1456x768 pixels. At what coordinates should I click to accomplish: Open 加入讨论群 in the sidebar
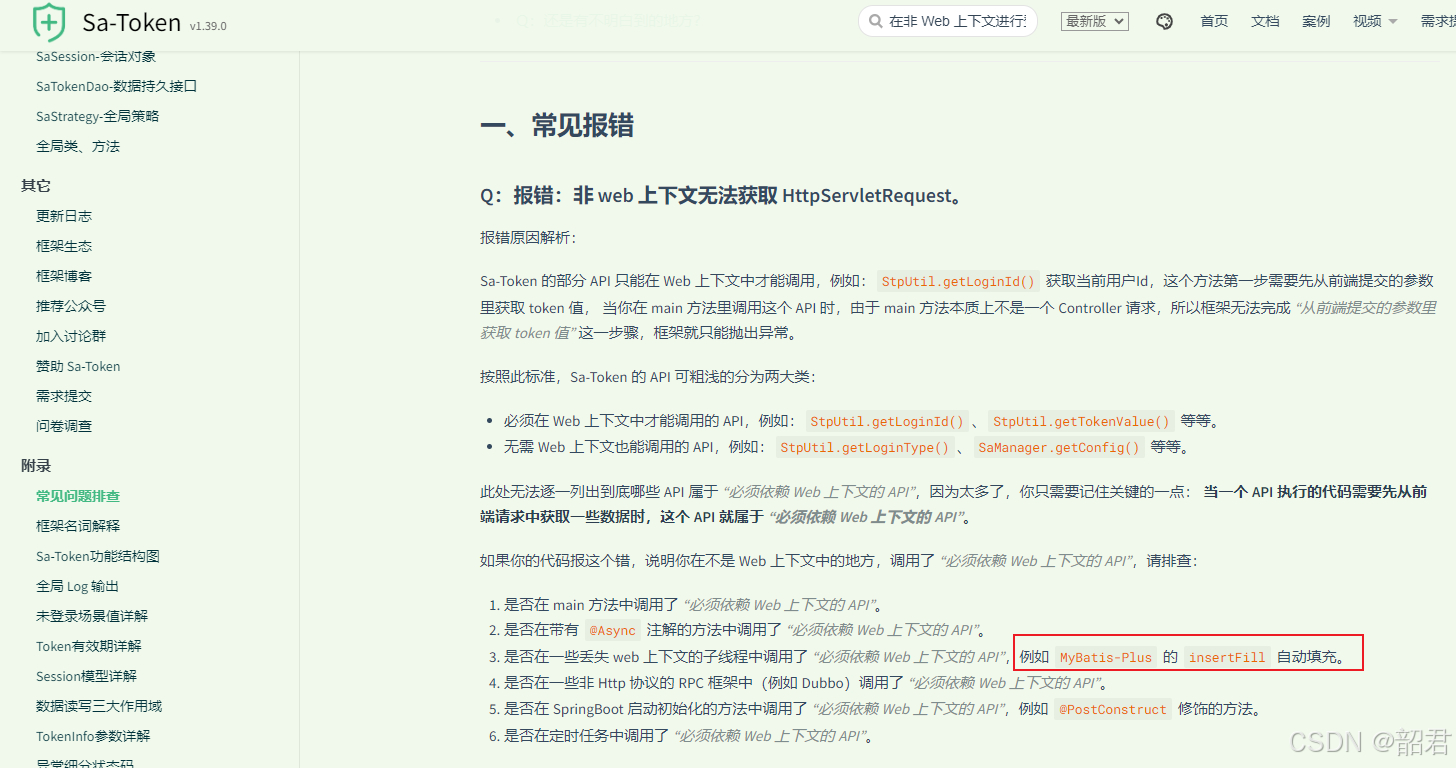point(71,336)
